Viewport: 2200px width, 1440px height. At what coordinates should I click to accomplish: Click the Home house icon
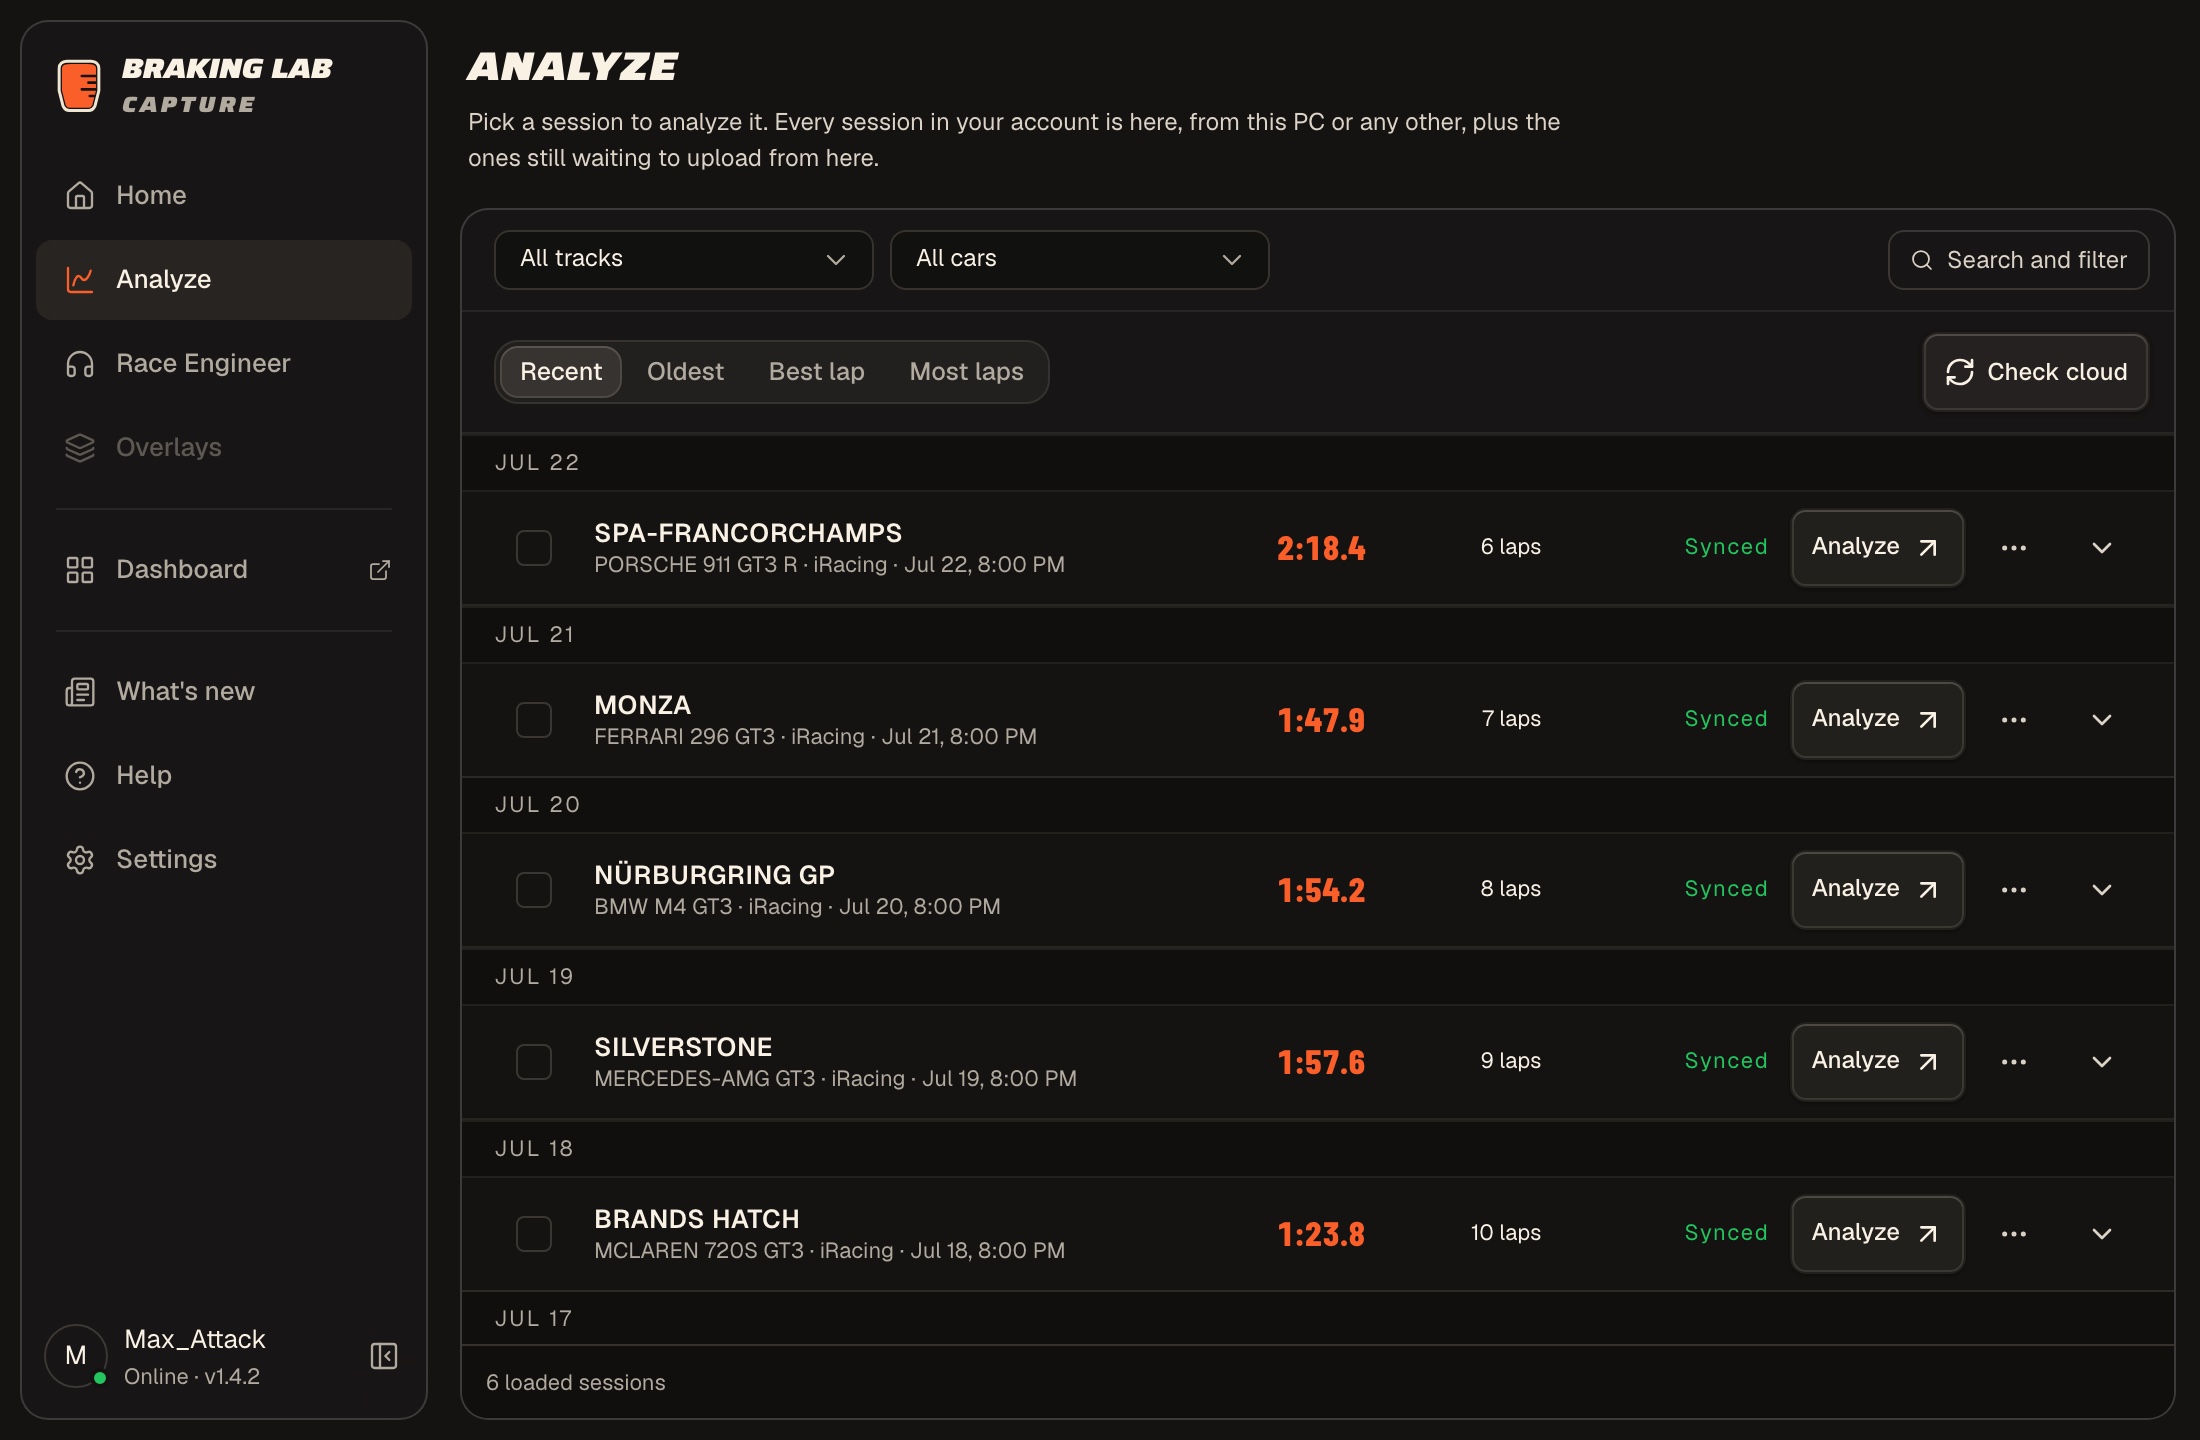tap(80, 195)
